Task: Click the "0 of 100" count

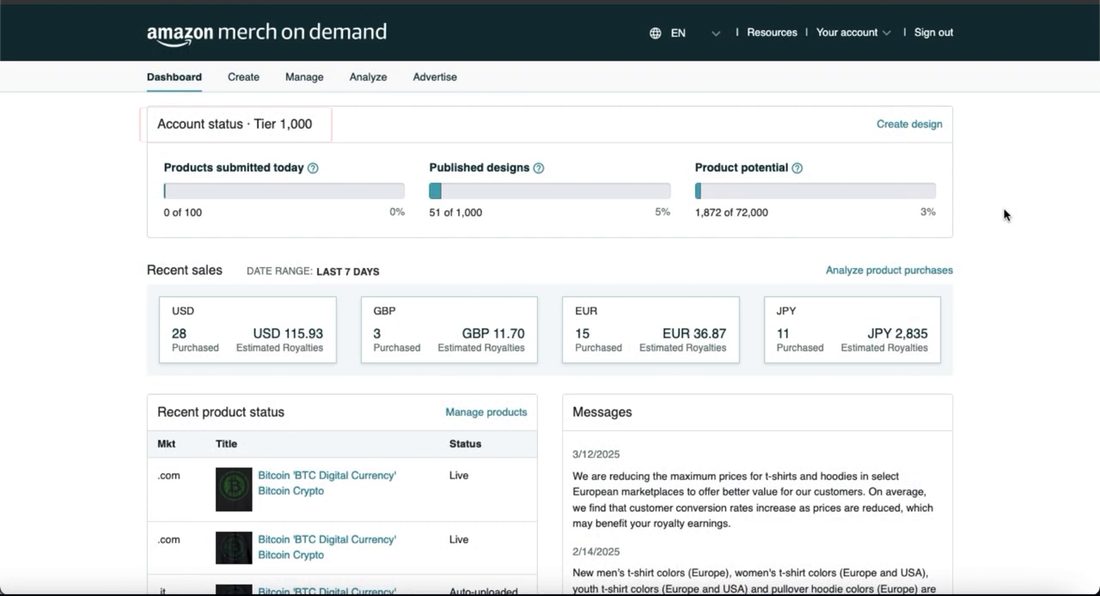Action: [182, 212]
